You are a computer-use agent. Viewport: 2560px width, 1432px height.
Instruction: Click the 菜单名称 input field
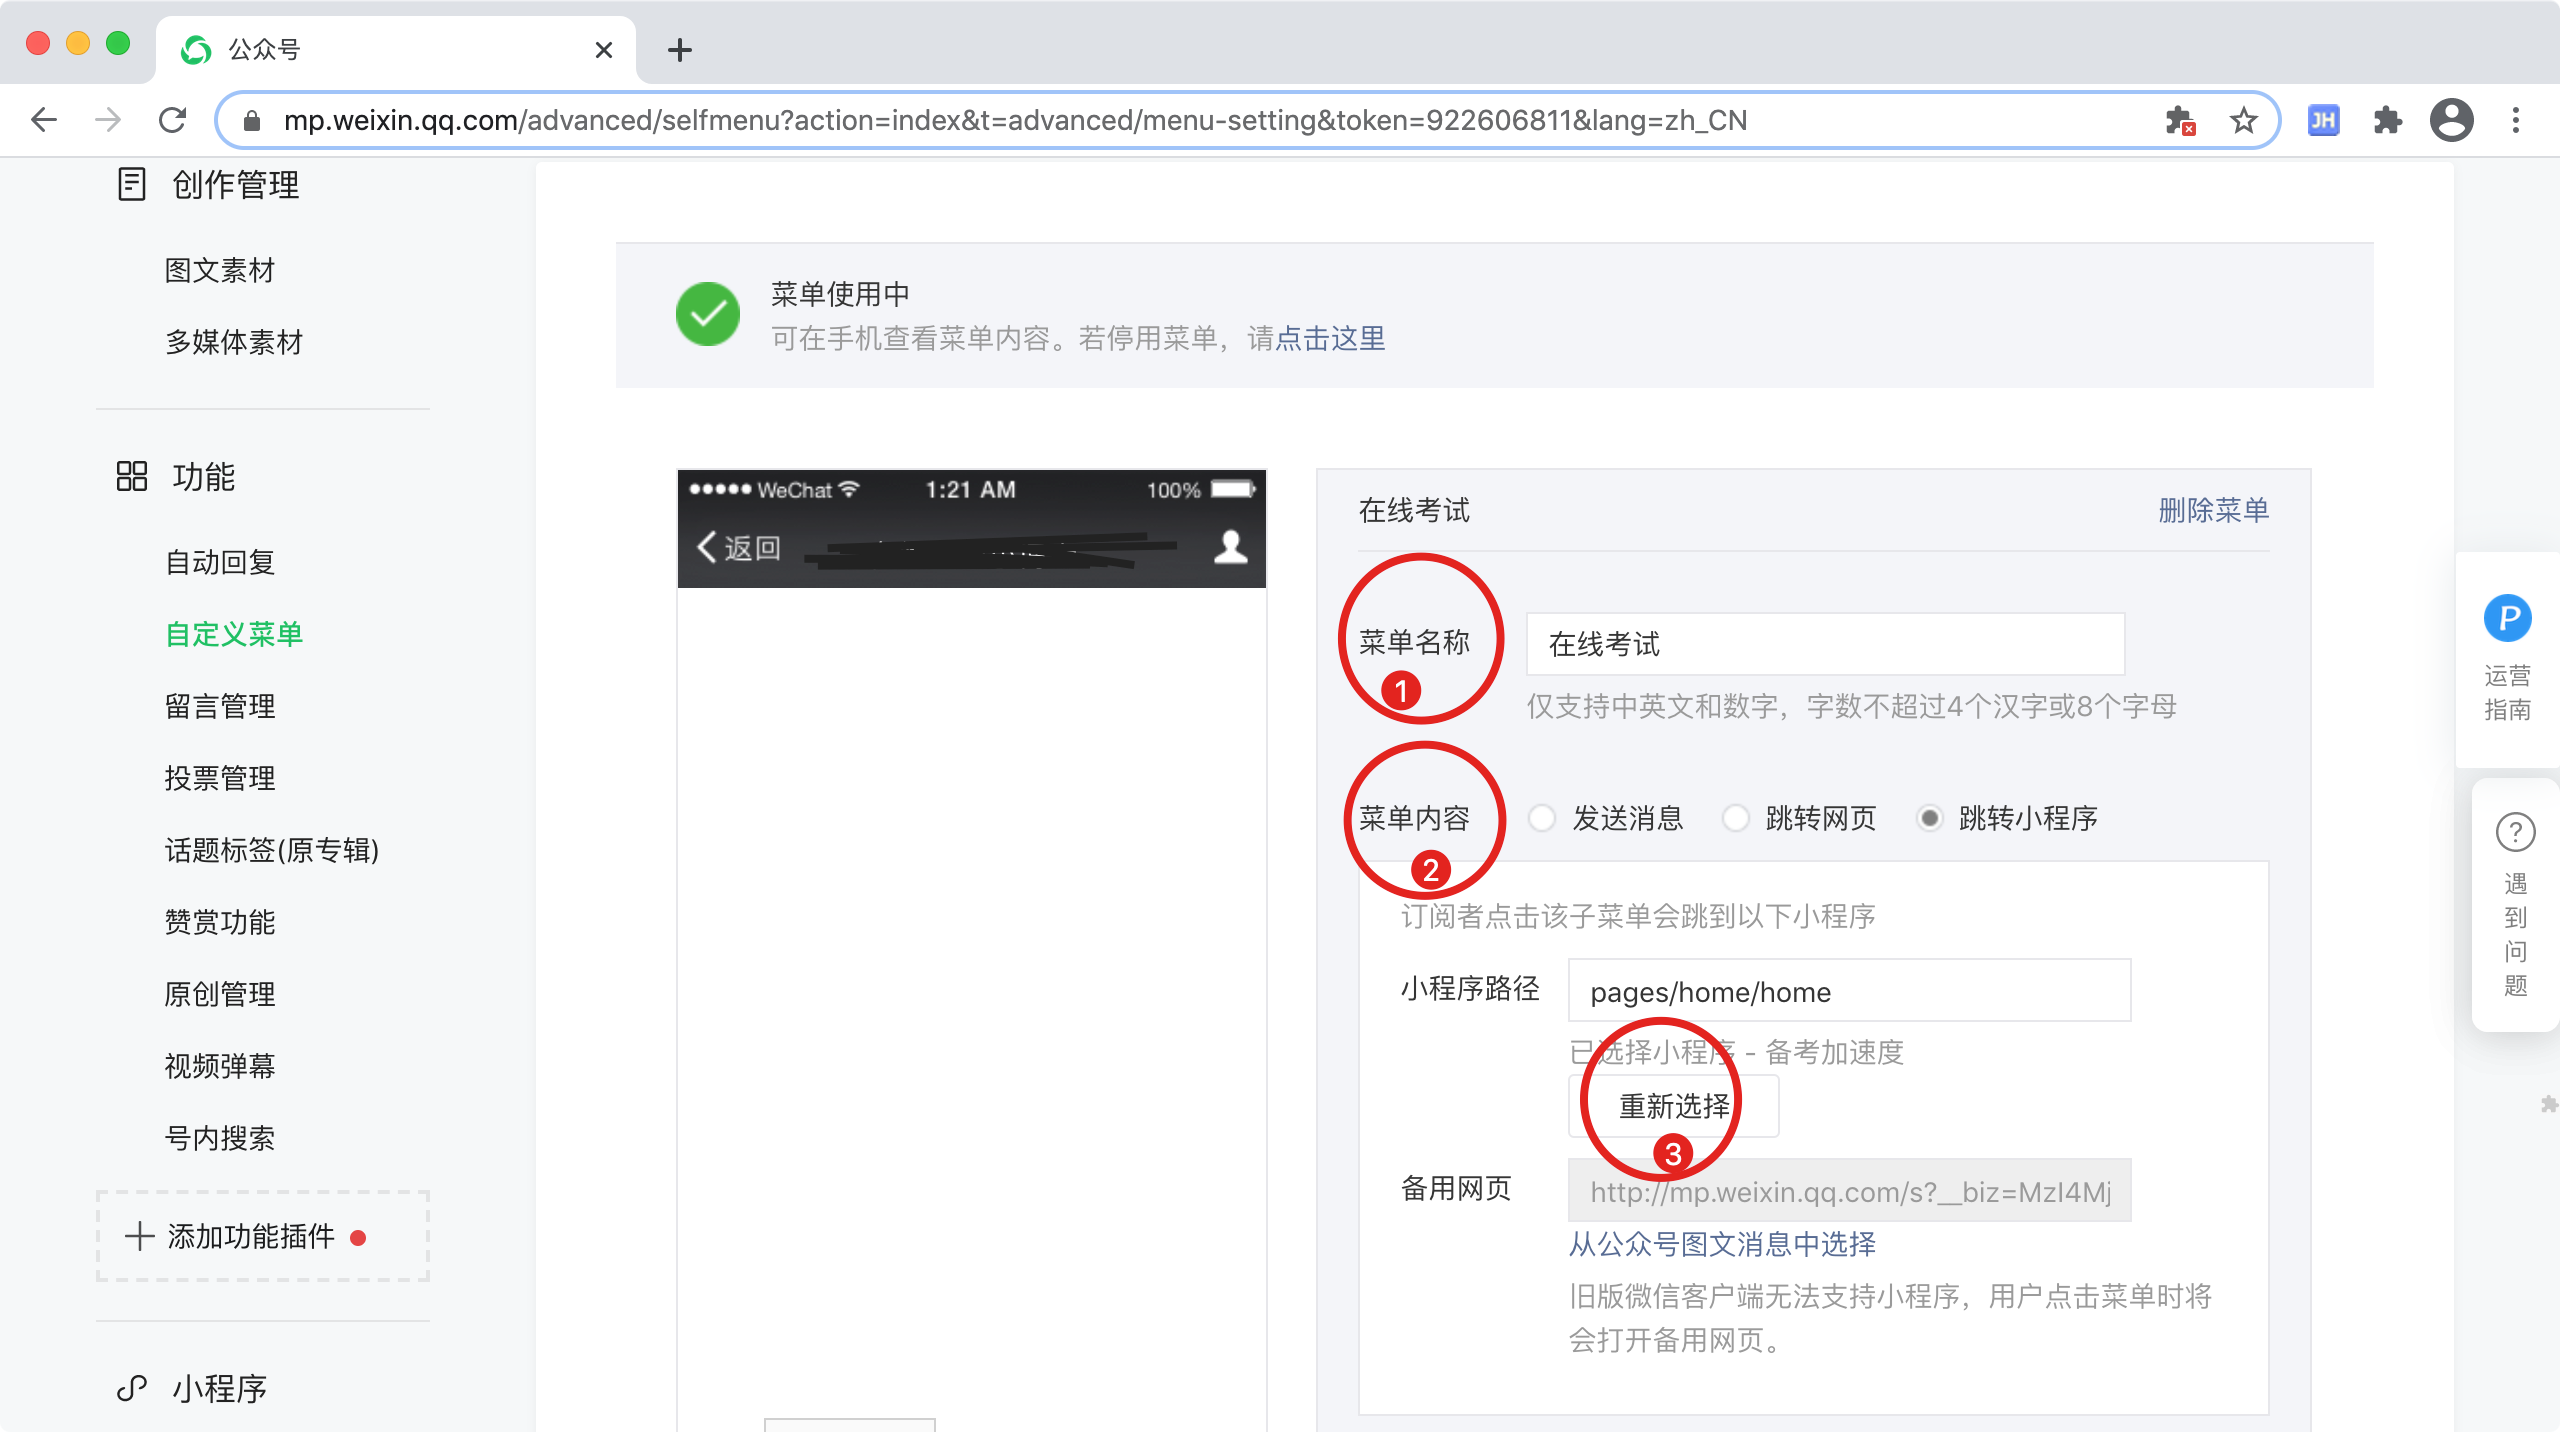point(1824,644)
